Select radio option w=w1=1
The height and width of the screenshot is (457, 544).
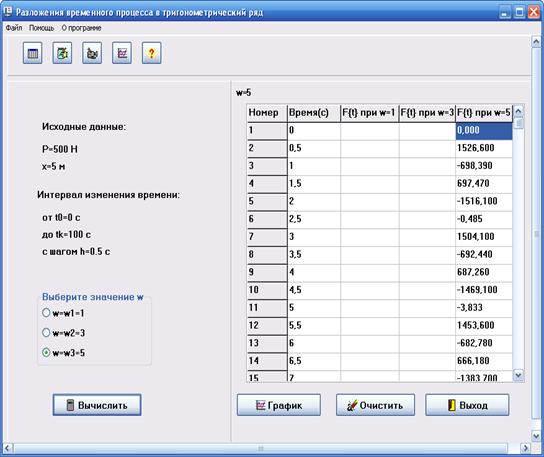click(46, 313)
